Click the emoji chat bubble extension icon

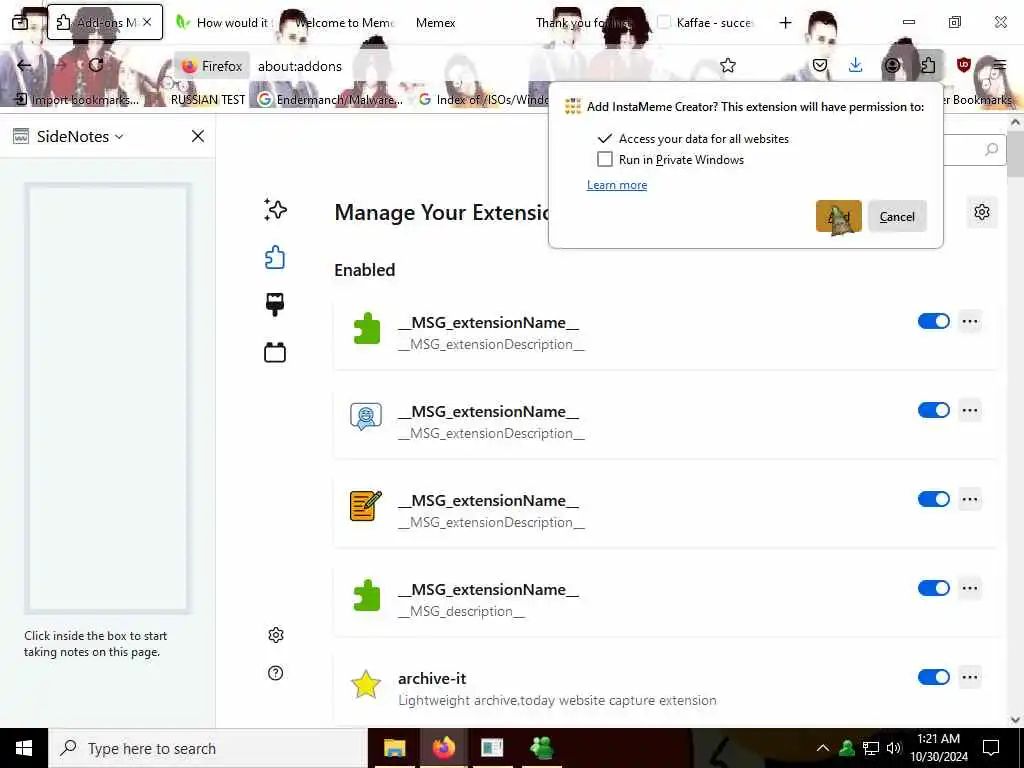(x=366, y=417)
